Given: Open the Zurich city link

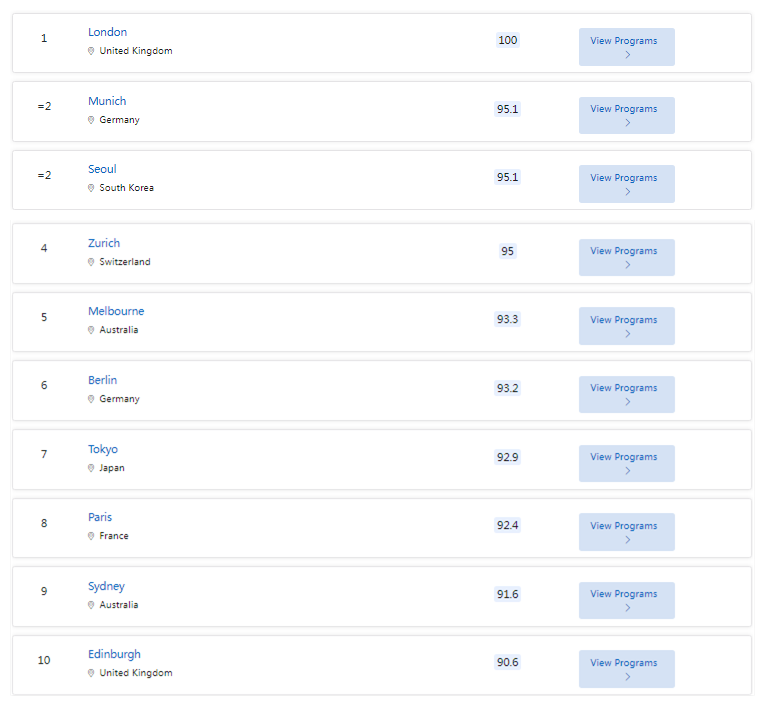Looking at the screenshot, I should (104, 243).
